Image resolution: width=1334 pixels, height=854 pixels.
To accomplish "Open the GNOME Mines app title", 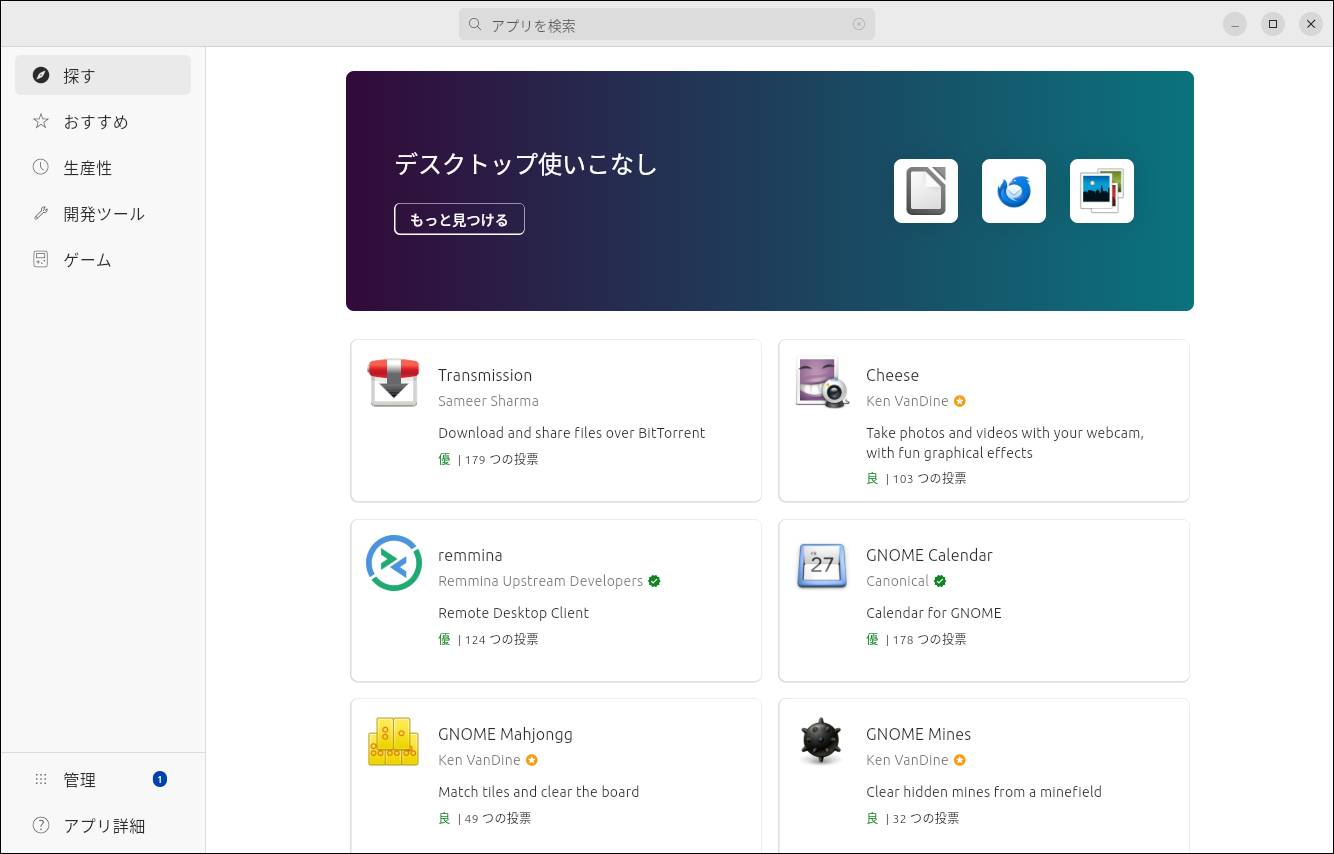I will (x=918, y=734).
